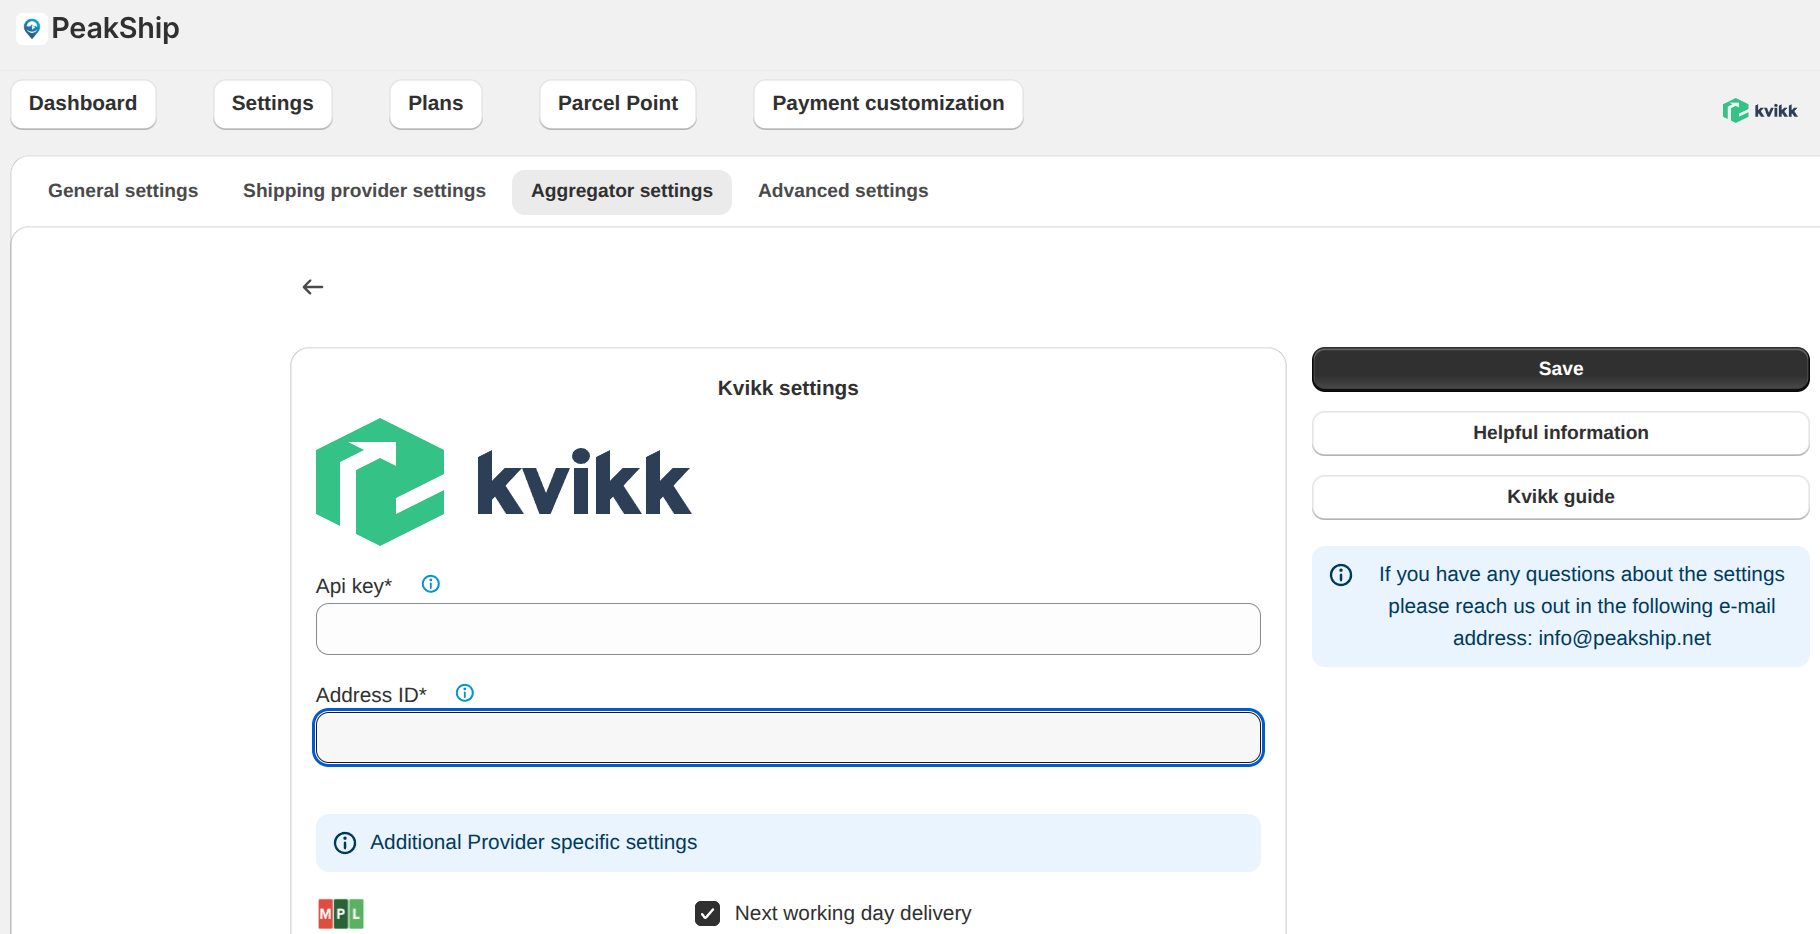This screenshot has width=1820, height=934.
Task: Focus the Address ID input field
Action: (788, 737)
